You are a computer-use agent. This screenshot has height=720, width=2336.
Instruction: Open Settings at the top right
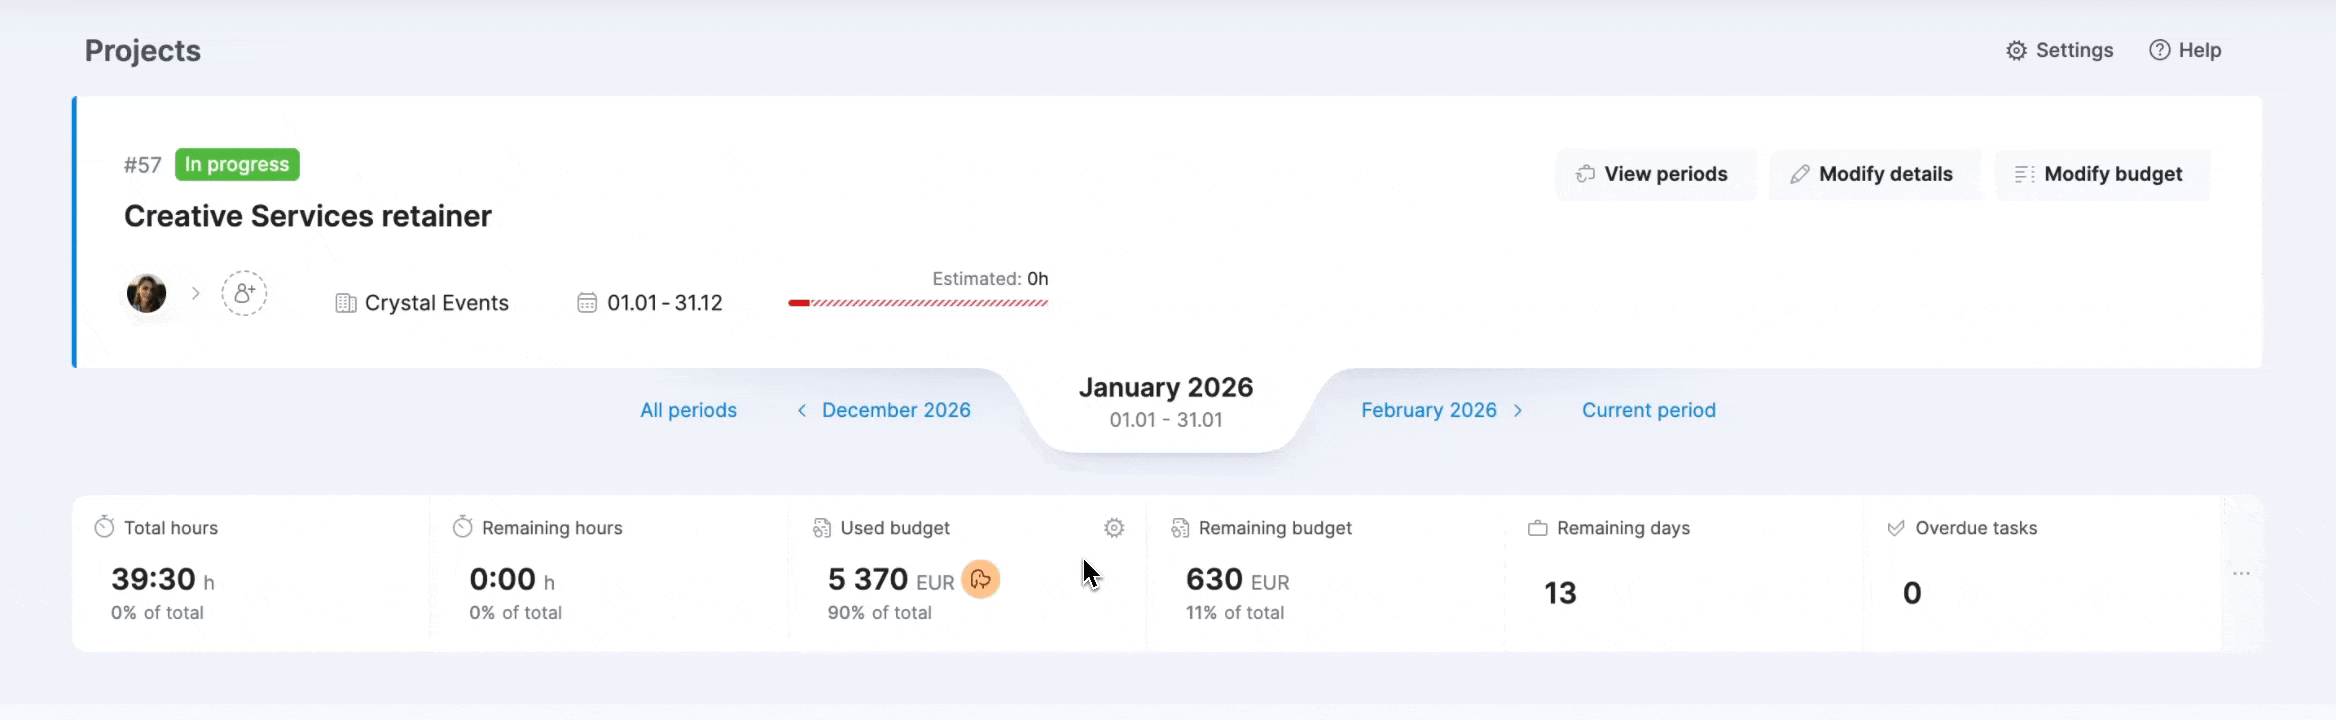click(2060, 50)
